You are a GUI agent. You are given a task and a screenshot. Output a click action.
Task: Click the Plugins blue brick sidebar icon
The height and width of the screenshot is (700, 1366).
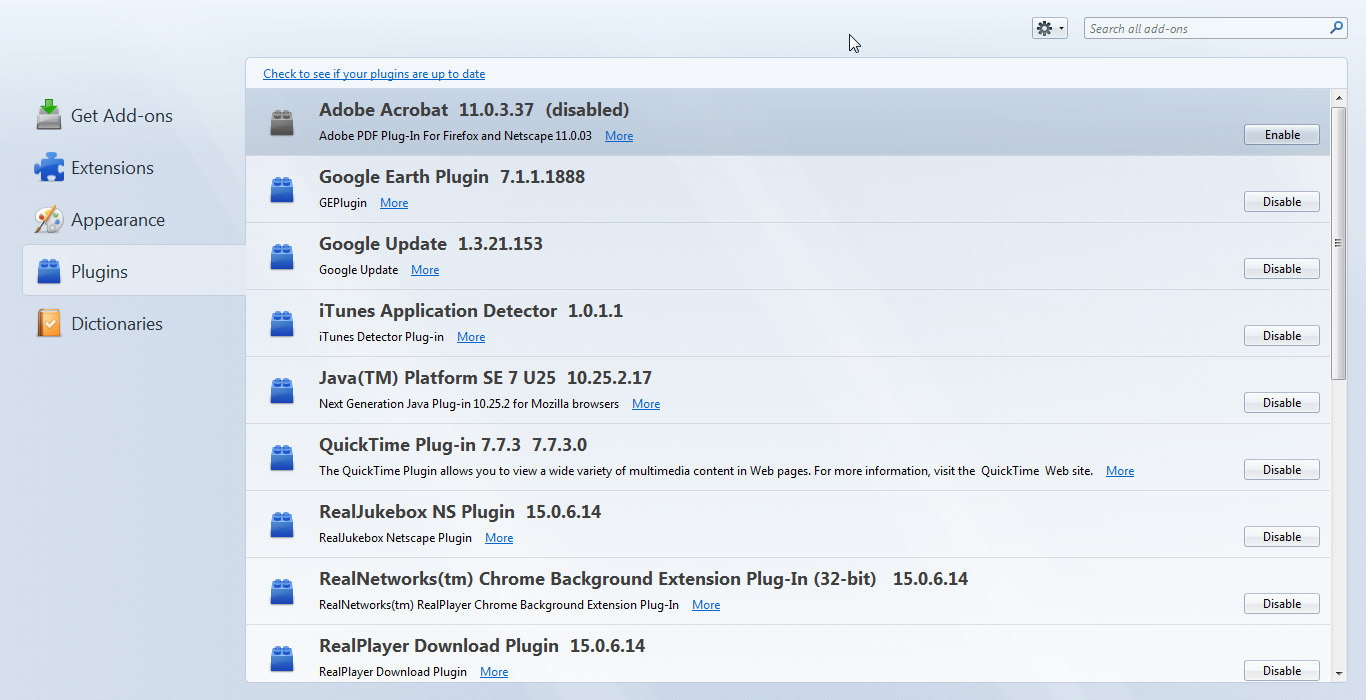pos(49,271)
